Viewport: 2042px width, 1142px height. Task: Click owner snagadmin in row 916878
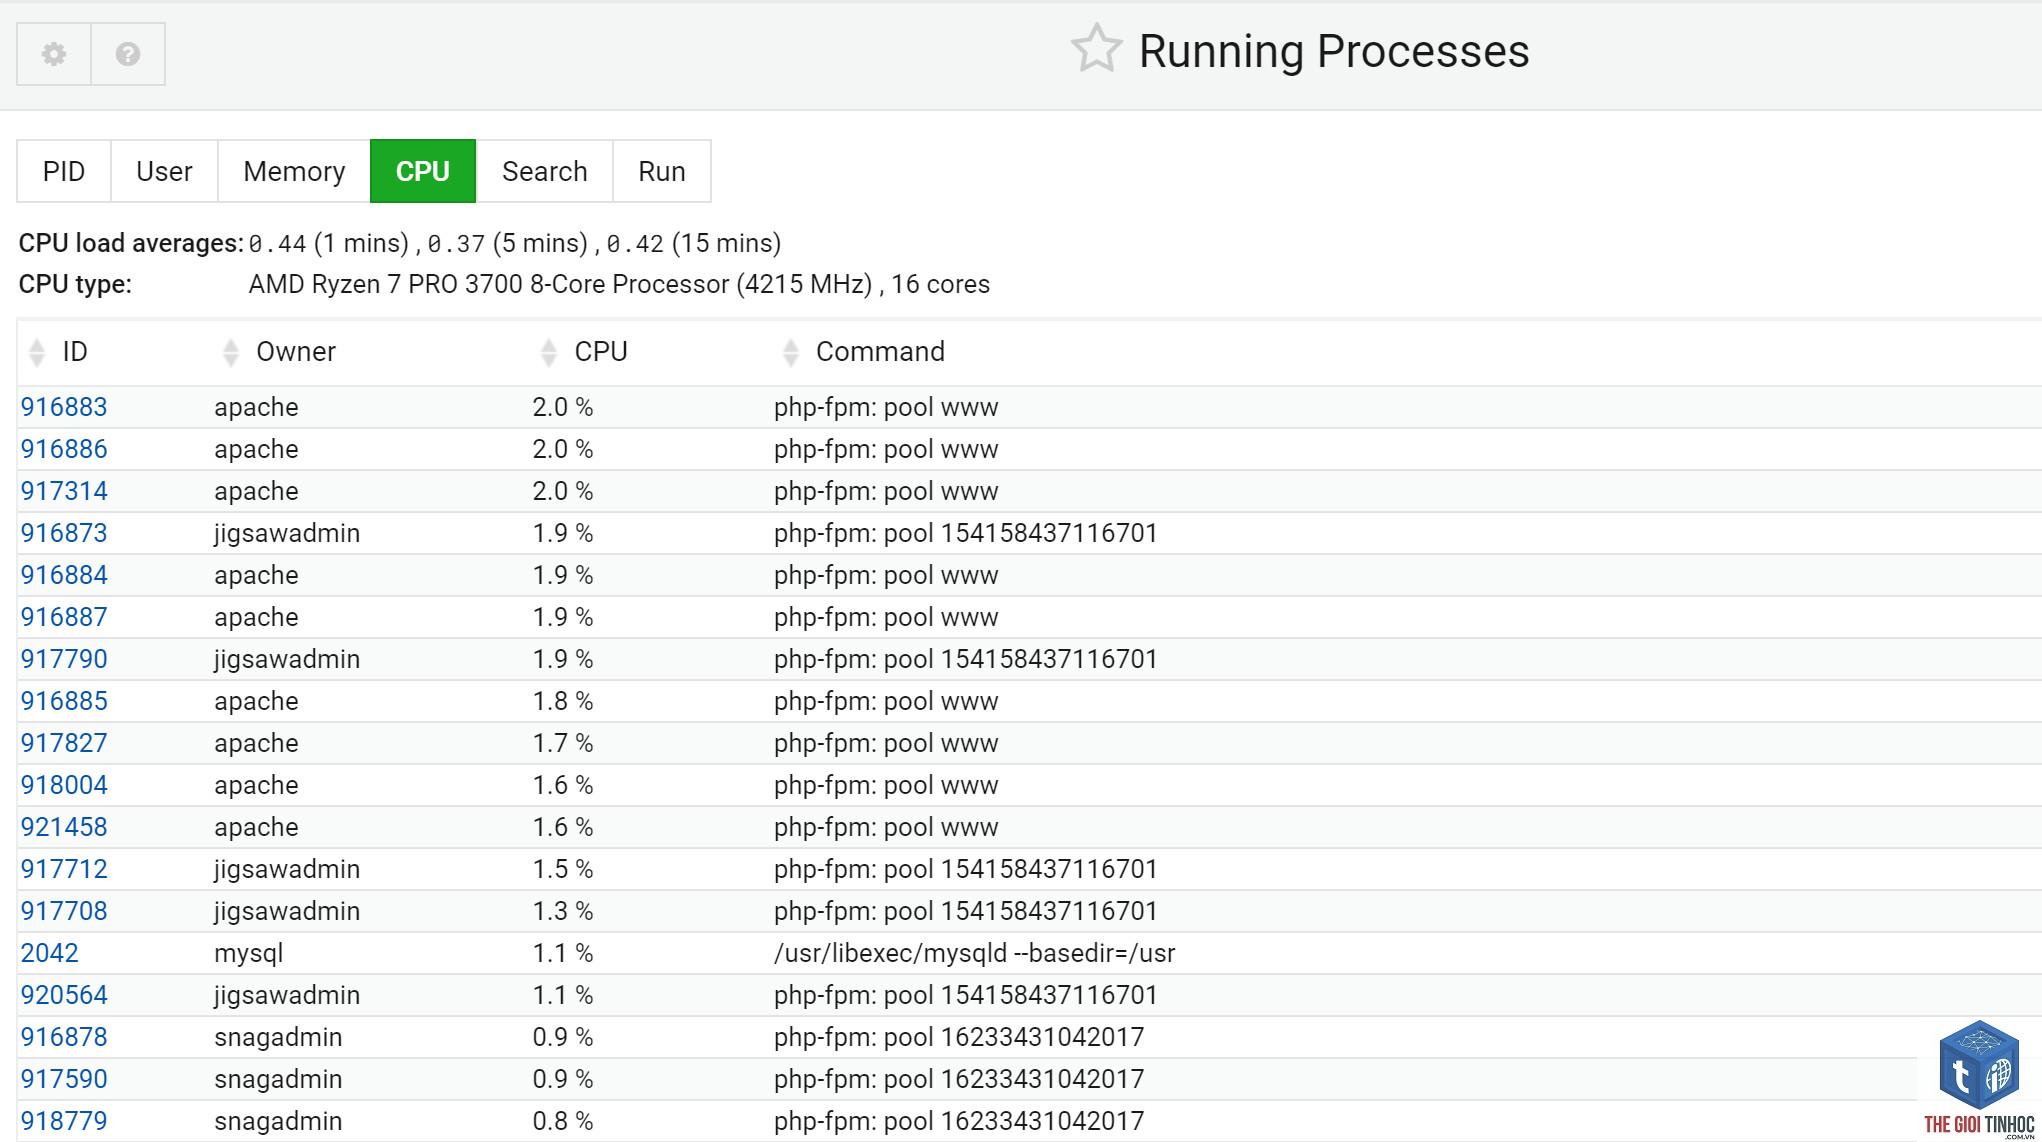(278, 1038)
